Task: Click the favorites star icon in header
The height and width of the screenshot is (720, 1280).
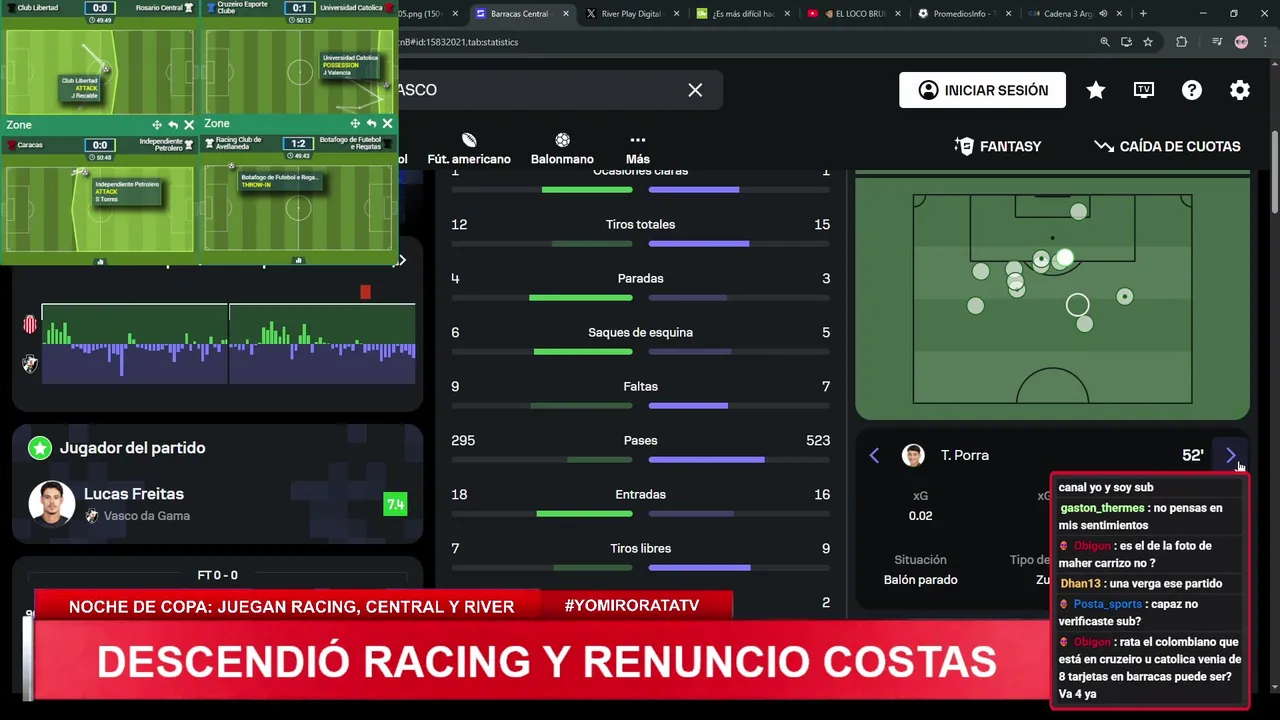Action: click(1096, 90)
